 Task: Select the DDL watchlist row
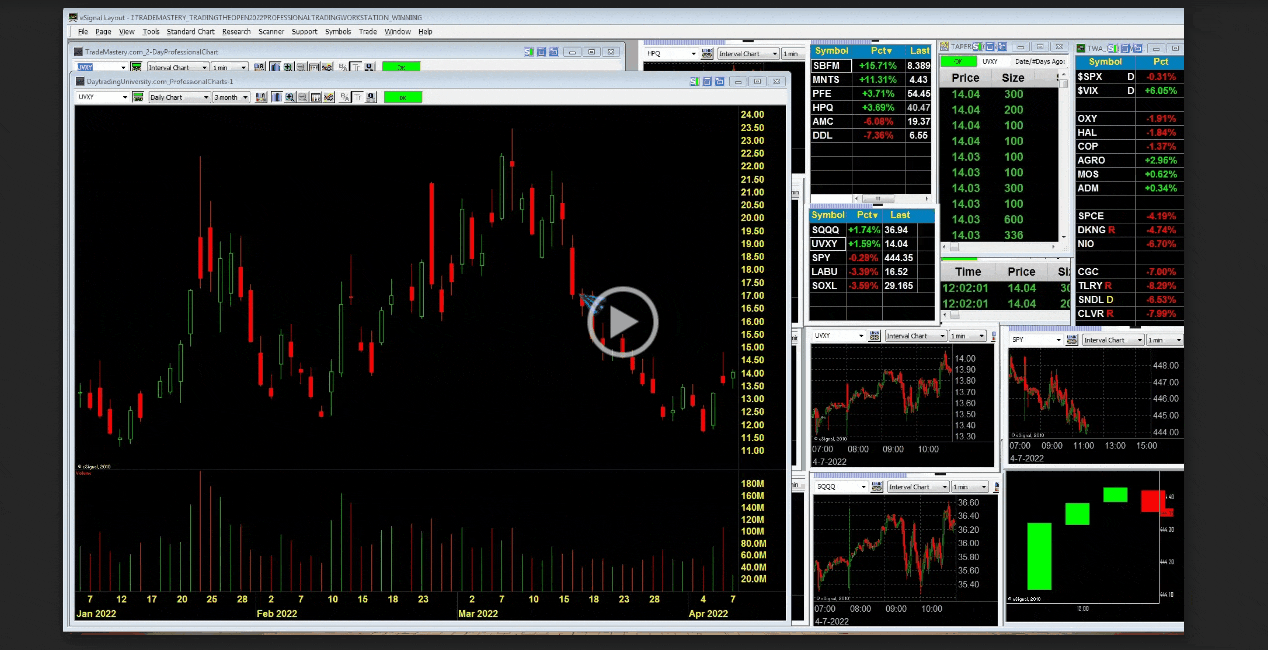click(x=871, y=135)
